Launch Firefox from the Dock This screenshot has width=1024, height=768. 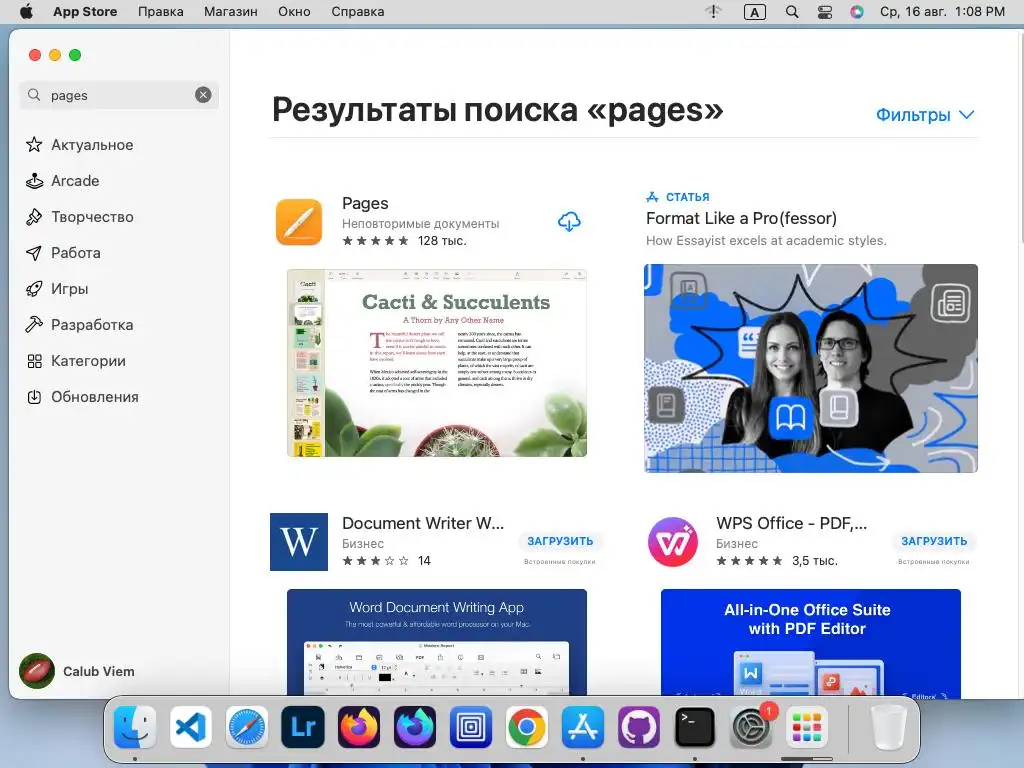(359, 727)
